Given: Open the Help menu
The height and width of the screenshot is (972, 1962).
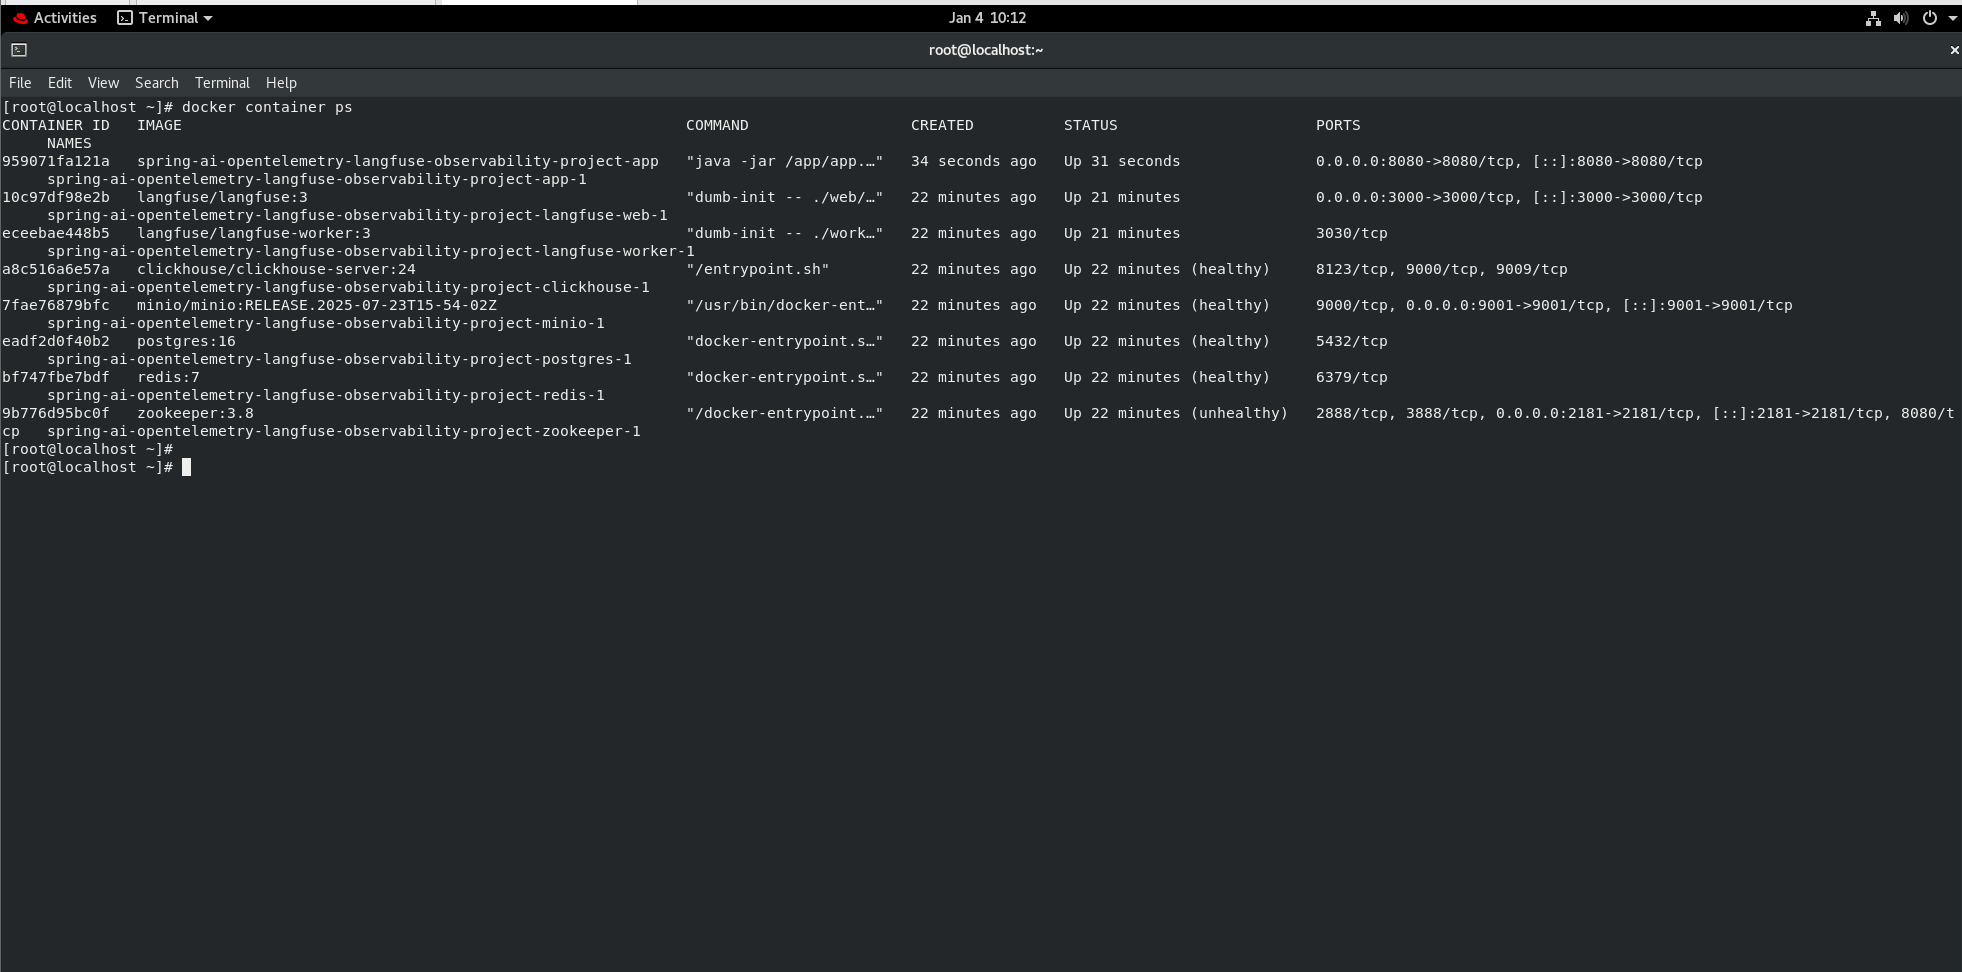Looking at the screenshot, I should [x=281, y=82].
